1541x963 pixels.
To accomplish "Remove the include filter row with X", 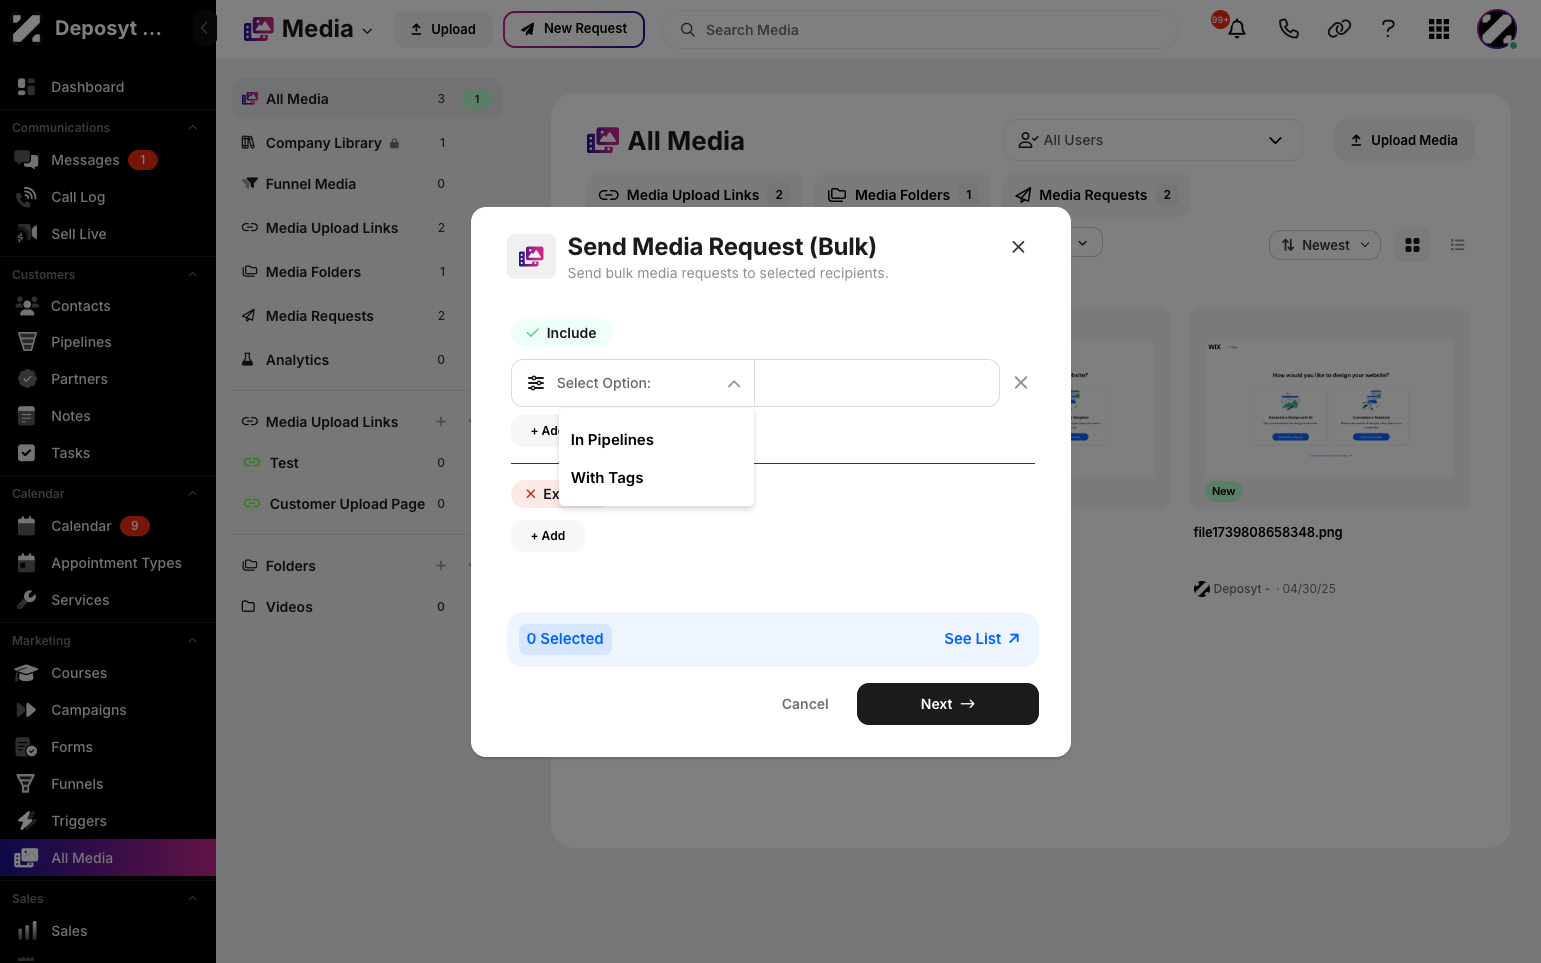I will 1020,383.
